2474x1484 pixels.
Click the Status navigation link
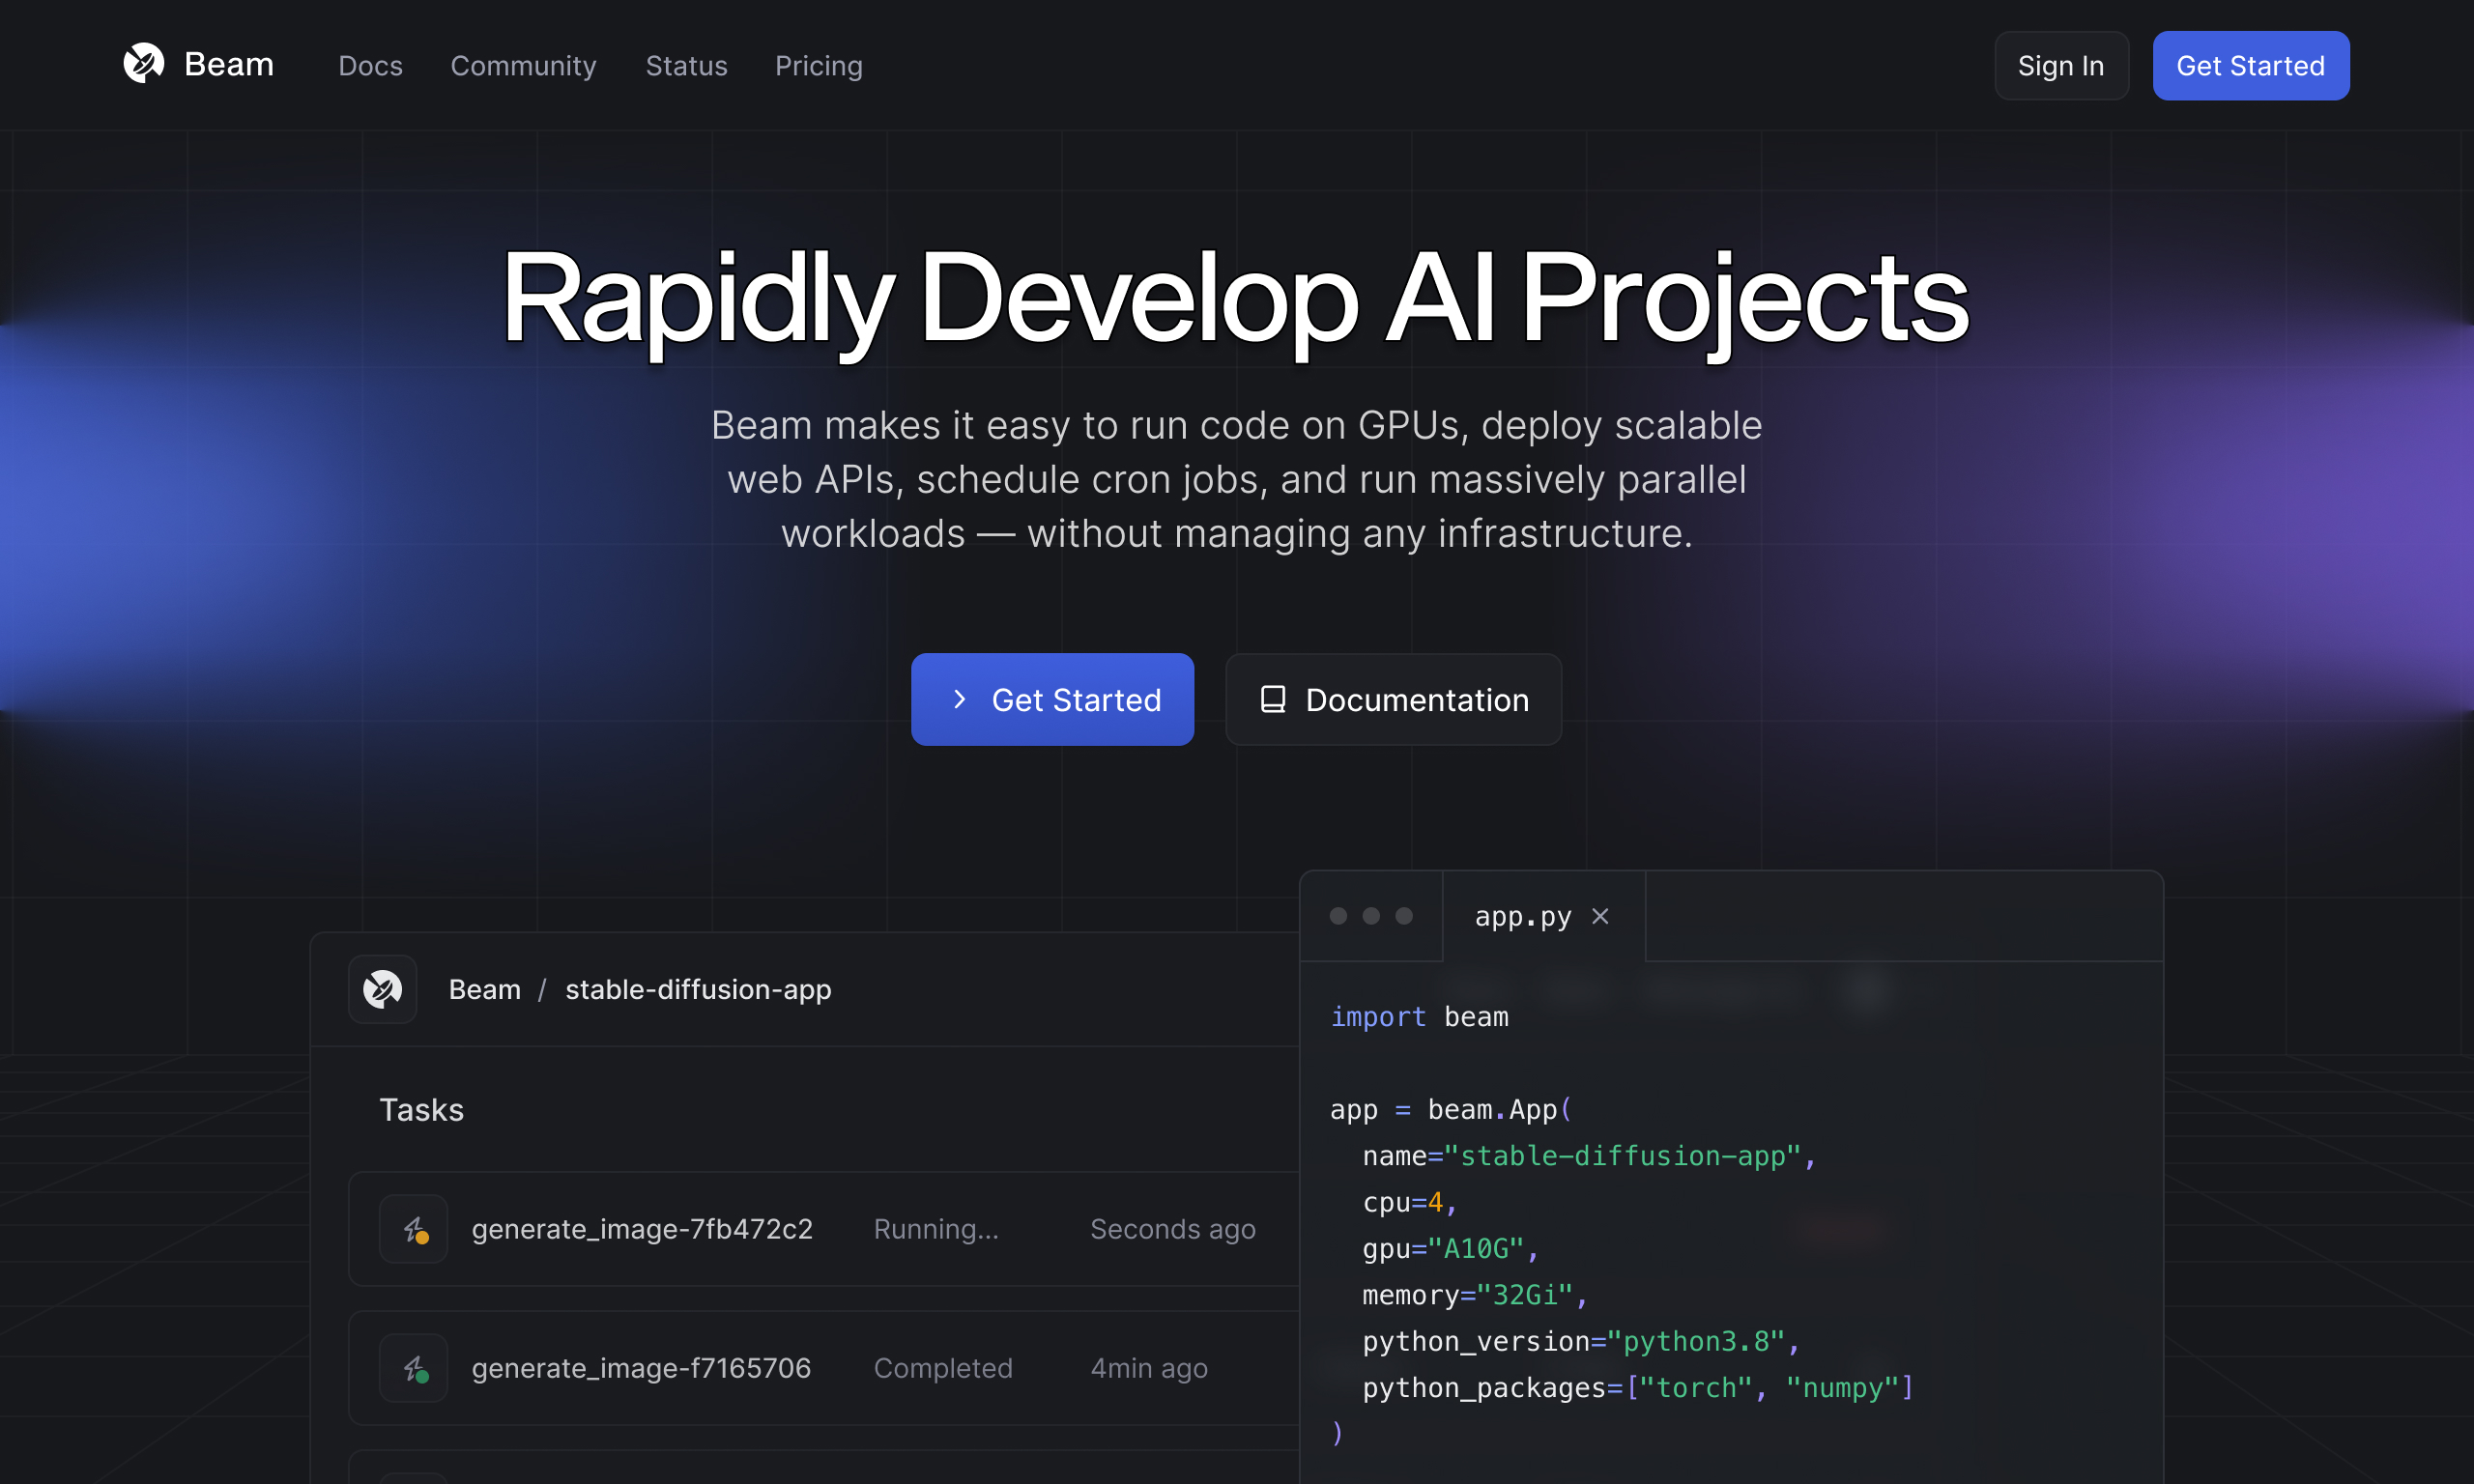(x=685, y=66)
